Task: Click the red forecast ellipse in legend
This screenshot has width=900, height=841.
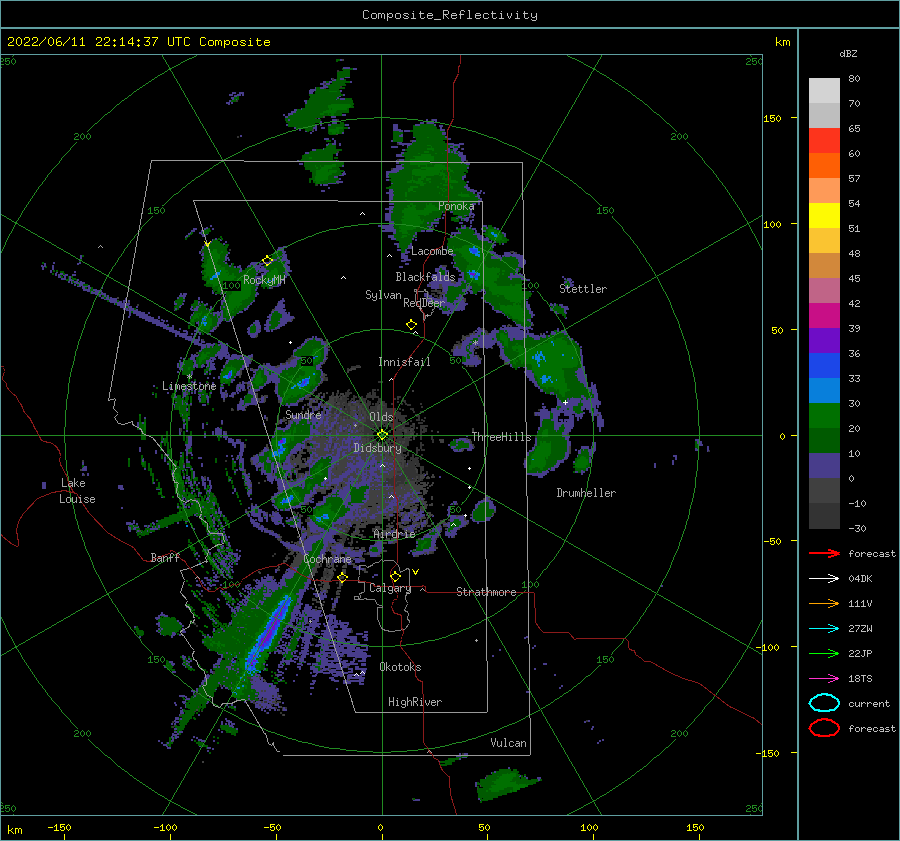Action: (x=824, y=728)
